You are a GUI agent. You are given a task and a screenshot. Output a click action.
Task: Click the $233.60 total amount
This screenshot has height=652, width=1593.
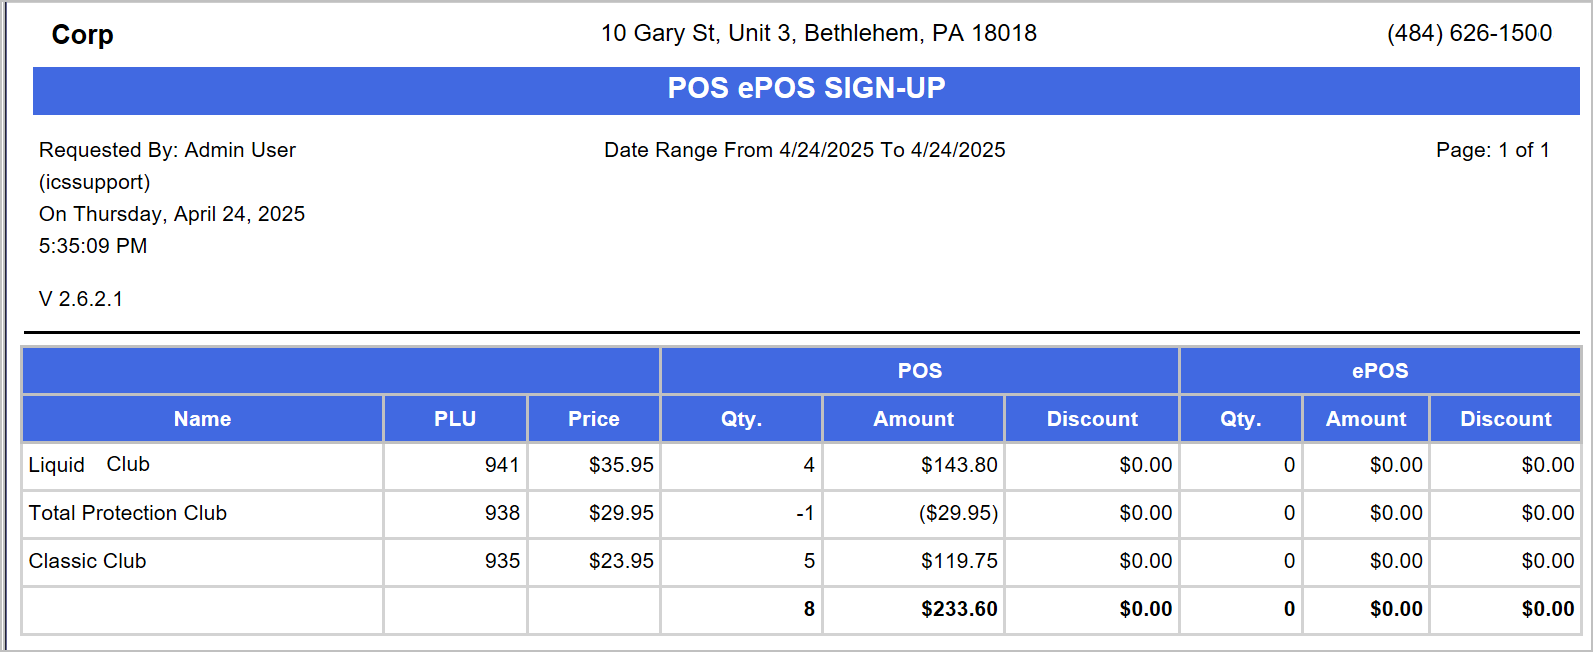tap(959, 609)
